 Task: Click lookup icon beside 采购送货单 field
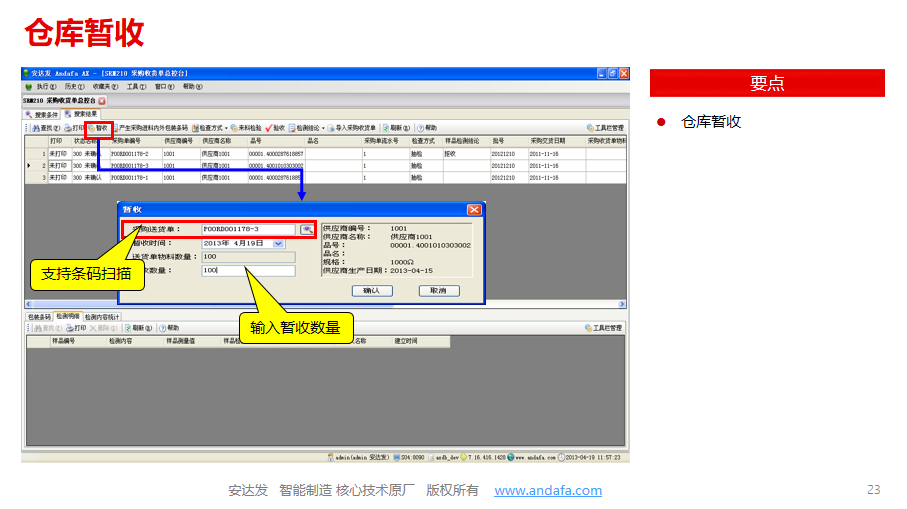pyautogui.click(x=307, y=229)
